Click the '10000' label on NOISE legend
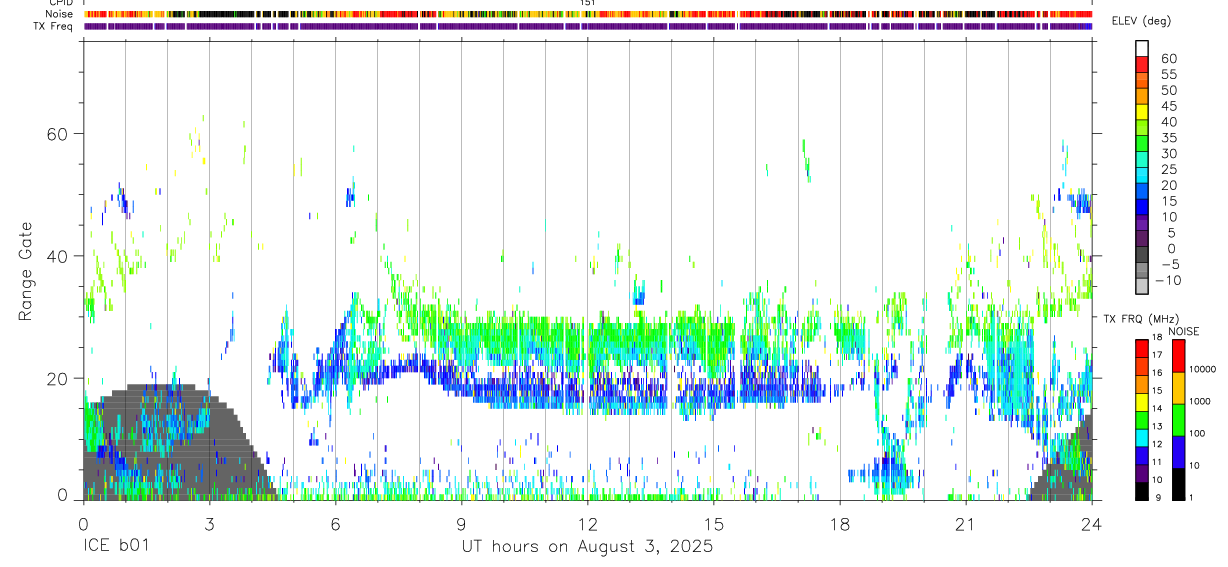1228x567 pixels. (x=1202, y=369)
